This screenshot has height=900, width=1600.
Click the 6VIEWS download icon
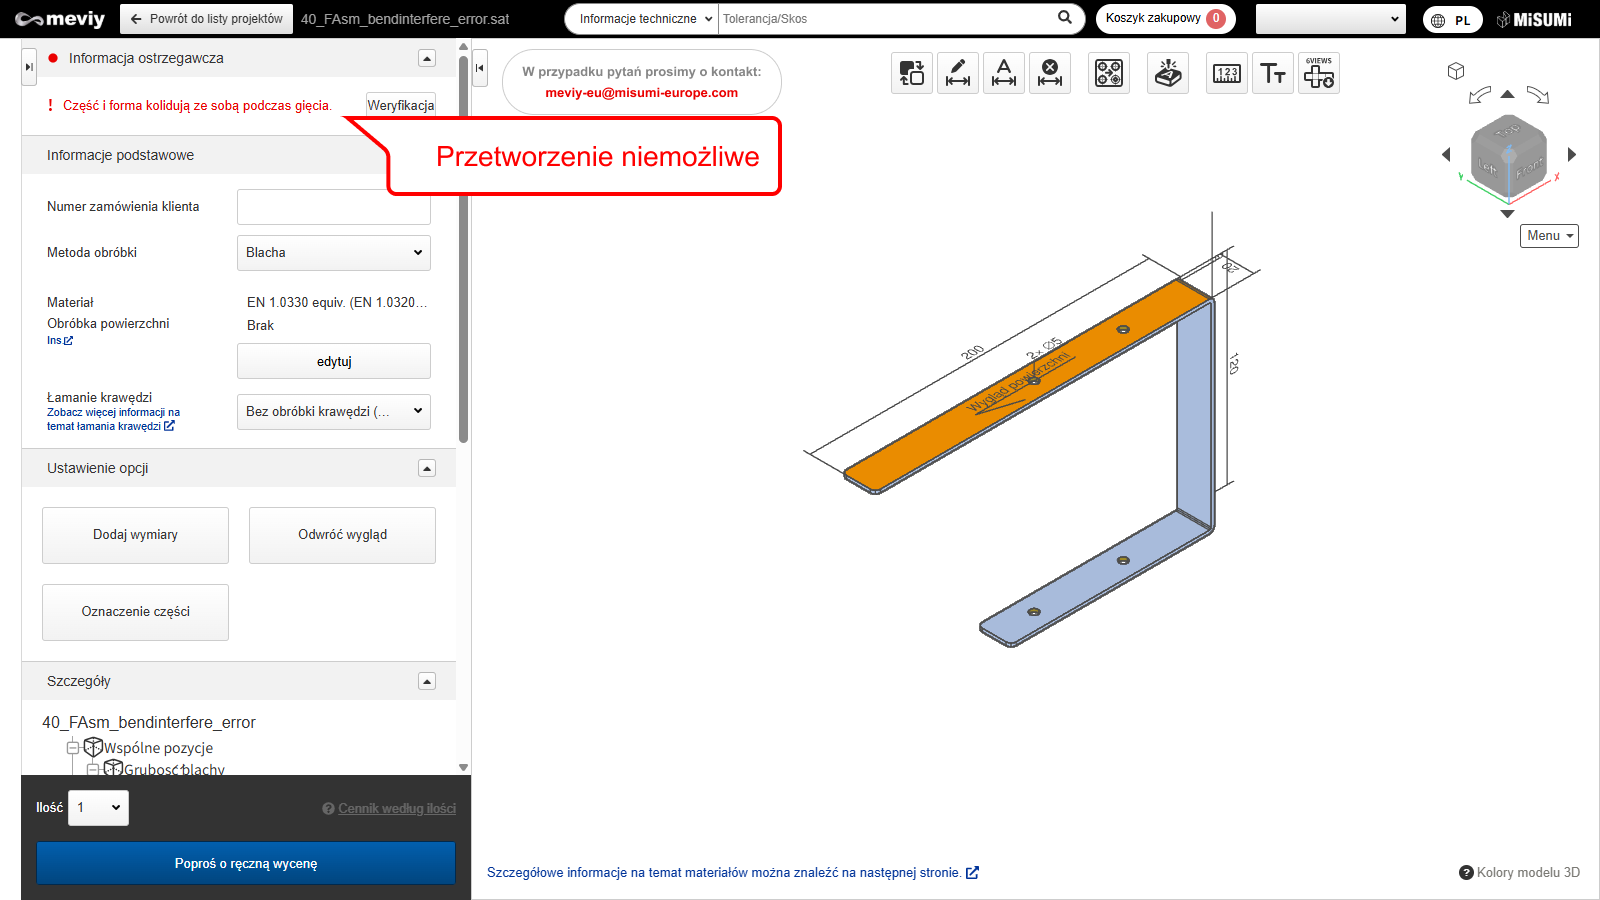tap(1318, 73)
